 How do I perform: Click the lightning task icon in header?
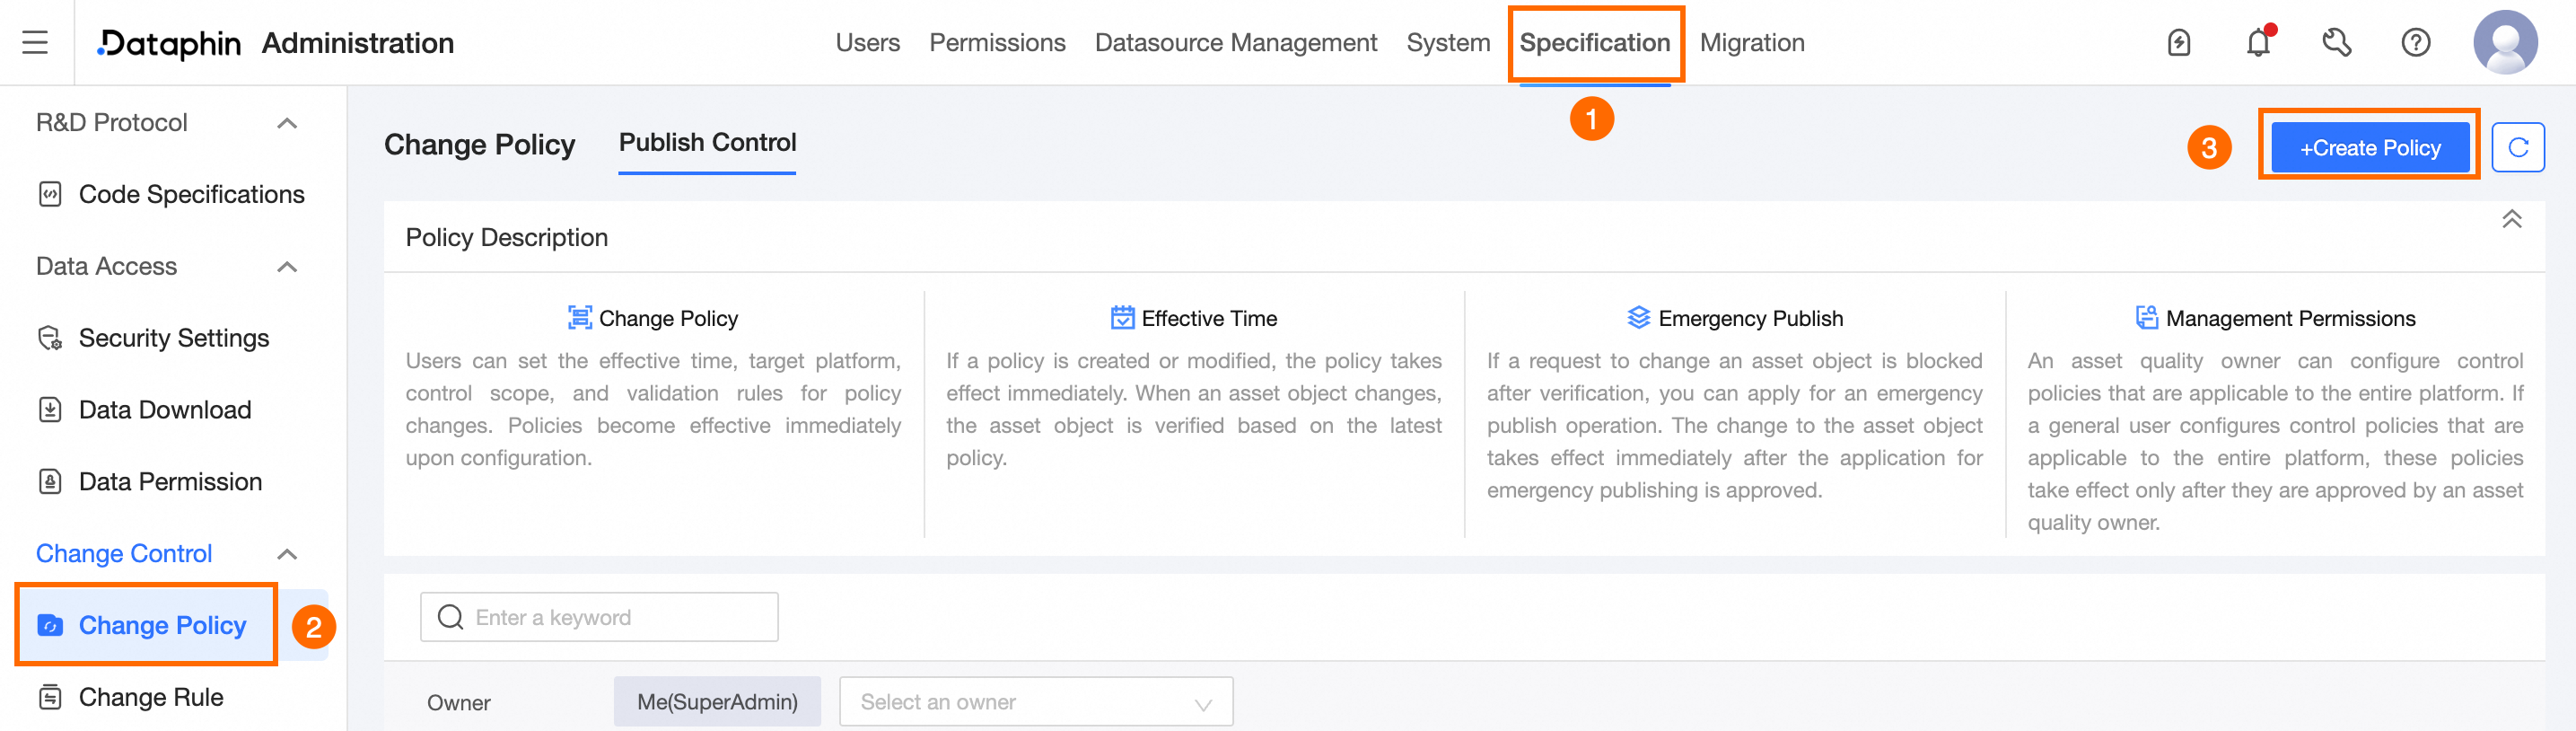tap(2179, 43)
